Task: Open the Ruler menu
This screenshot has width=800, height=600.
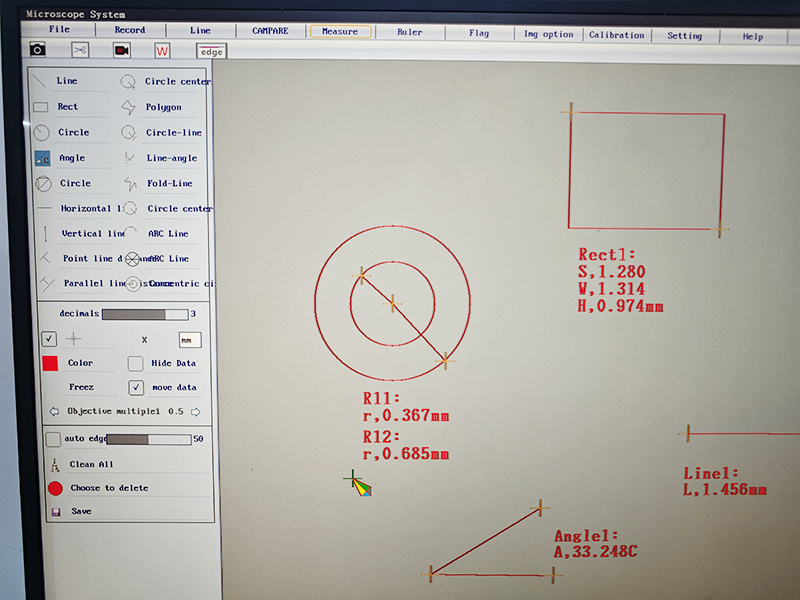Action: pyautogui.click(x=409, y=32)
